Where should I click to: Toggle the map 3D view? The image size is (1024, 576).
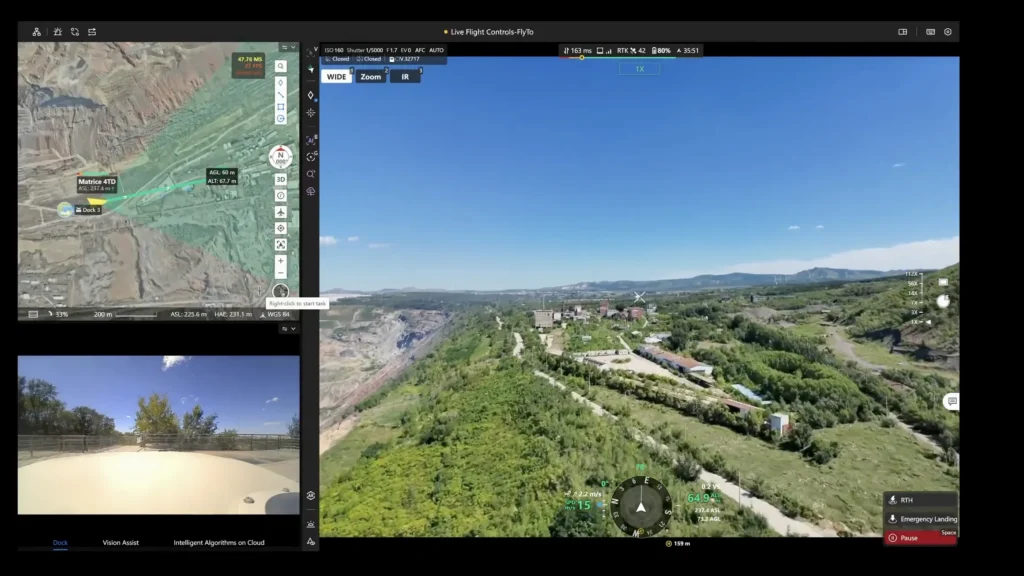(x=281, y=180)
